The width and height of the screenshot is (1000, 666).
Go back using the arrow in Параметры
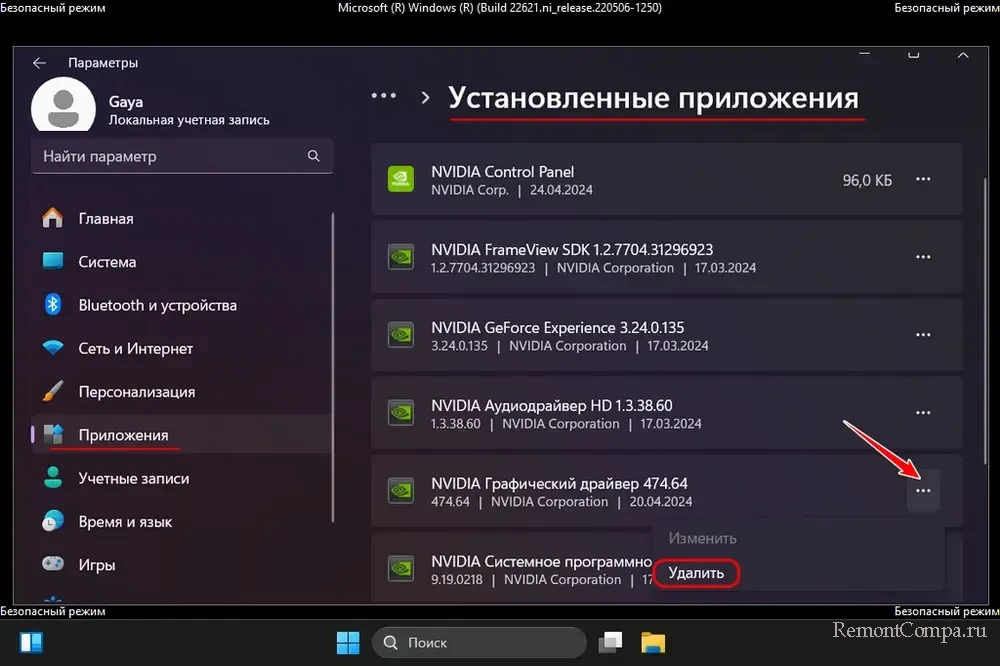pyautogui.click(x=40, y=63)
